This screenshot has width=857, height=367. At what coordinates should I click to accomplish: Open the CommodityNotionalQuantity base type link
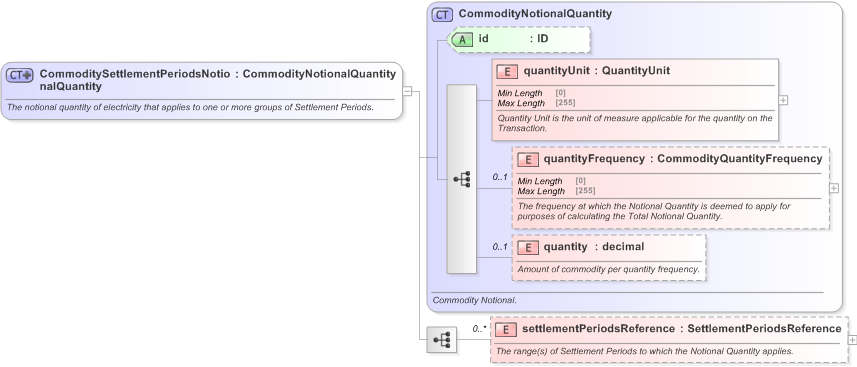click(319, 74)
